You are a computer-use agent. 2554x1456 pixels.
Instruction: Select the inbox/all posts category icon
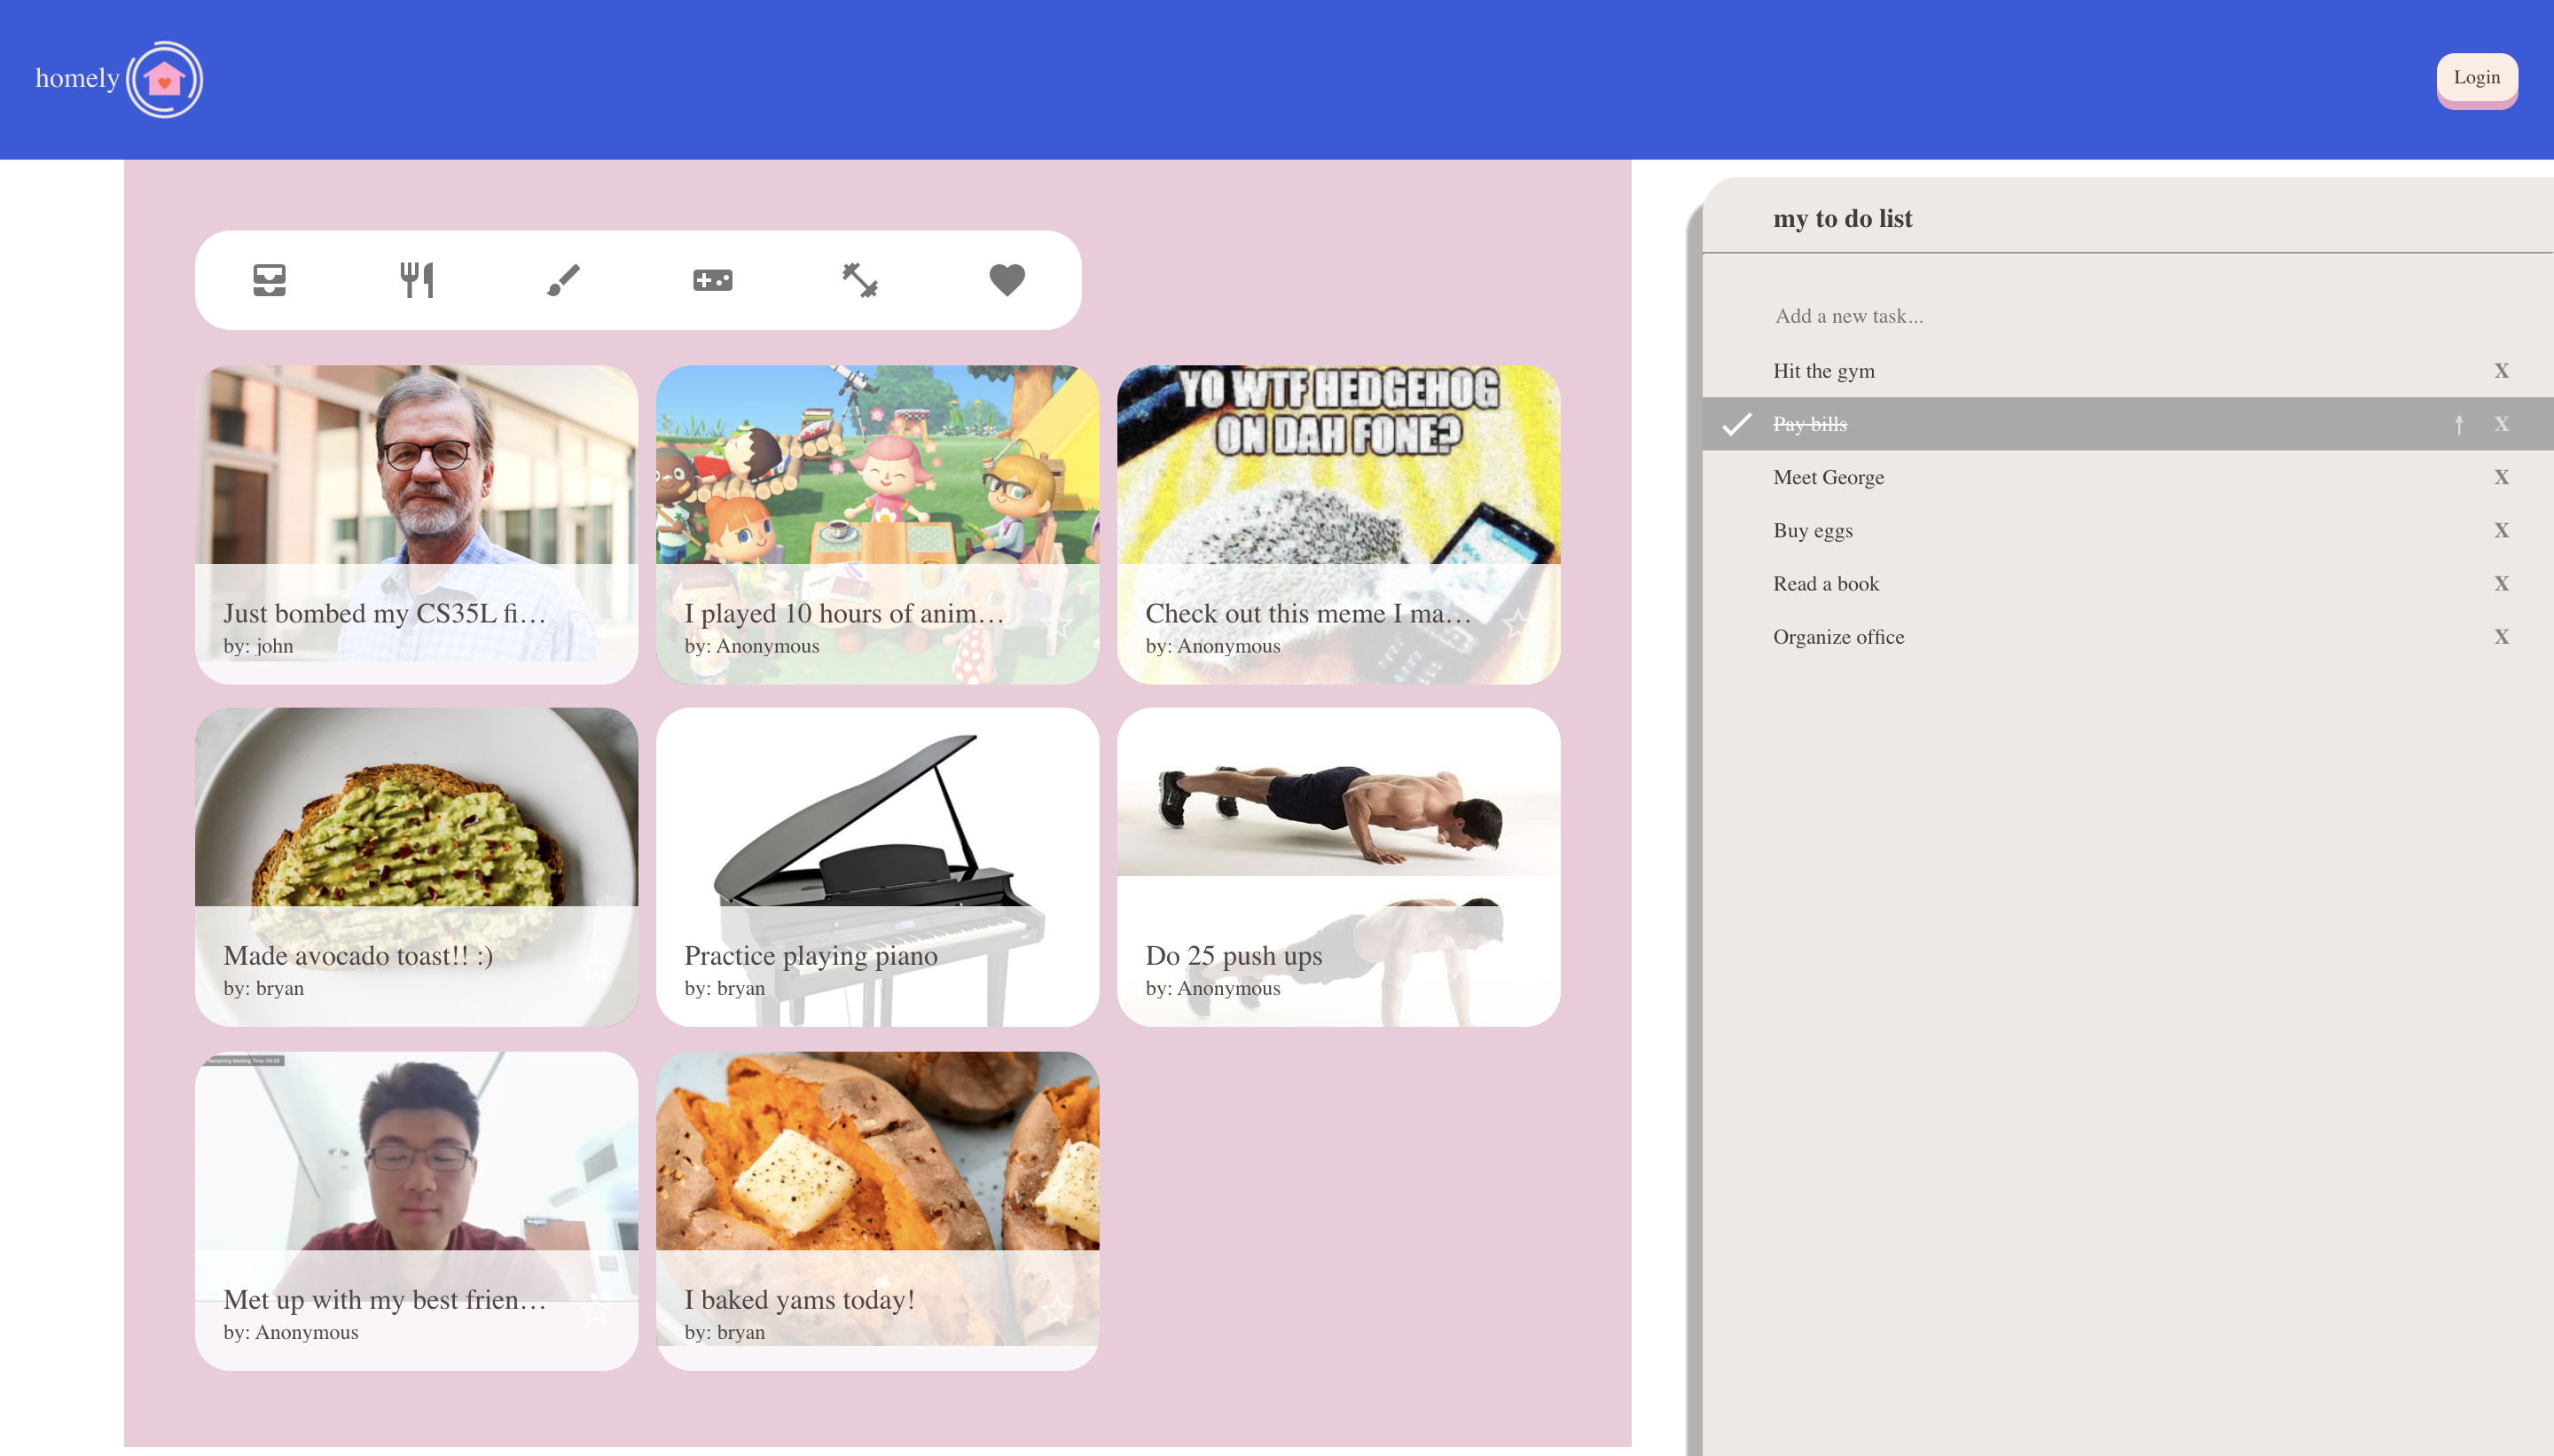tap(269, 280)
